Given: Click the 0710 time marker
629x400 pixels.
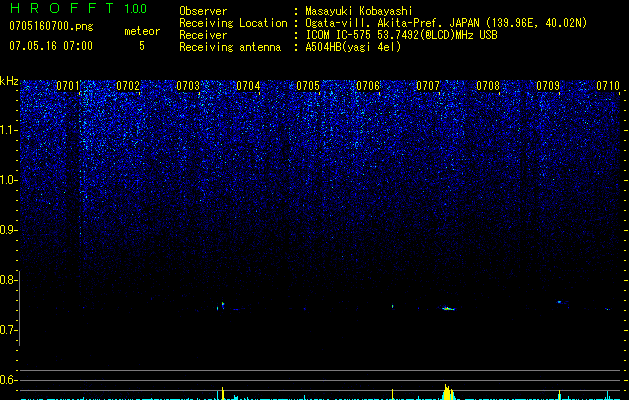Looking at the screenshot, I should (608, 86).
